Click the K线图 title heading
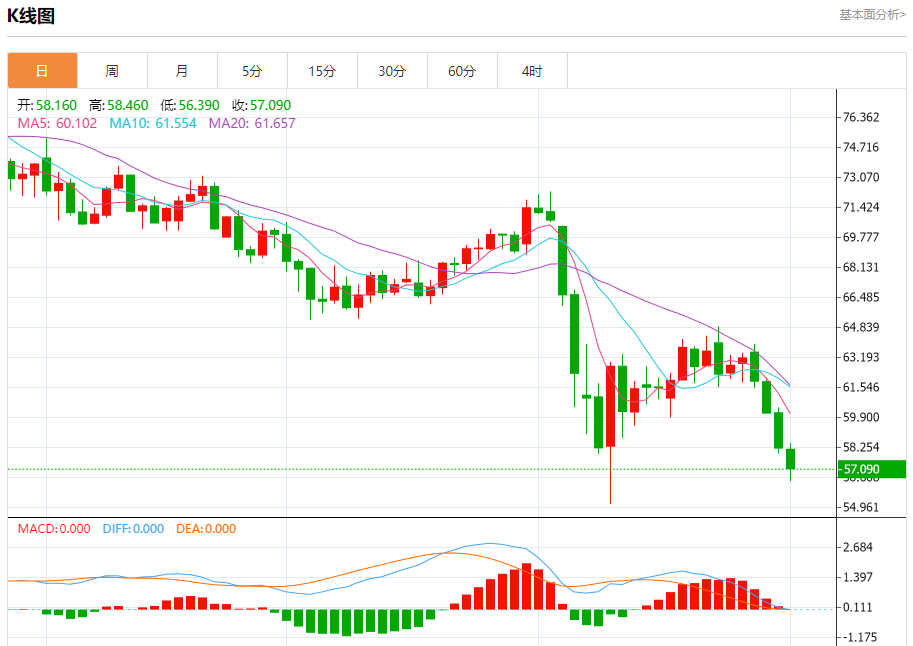The height and width of the screenshot is (646, 913). tap(31, 16)
